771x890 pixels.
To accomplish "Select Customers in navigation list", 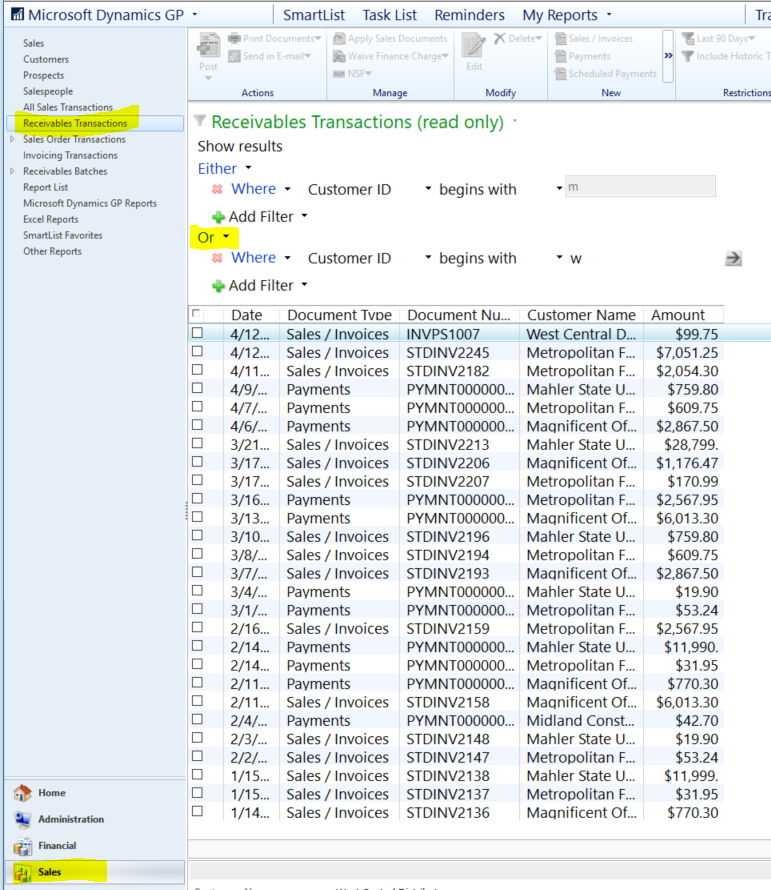I will [x=46, y=59].
